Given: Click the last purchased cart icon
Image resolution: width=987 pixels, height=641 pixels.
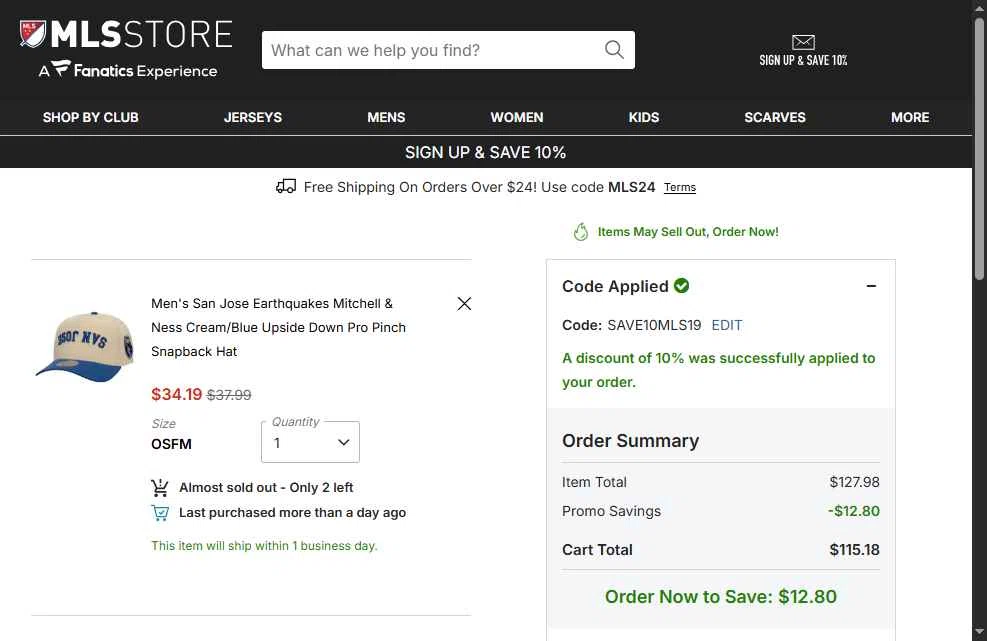Looking at the screenshot, I should click(x=160, y=513).
